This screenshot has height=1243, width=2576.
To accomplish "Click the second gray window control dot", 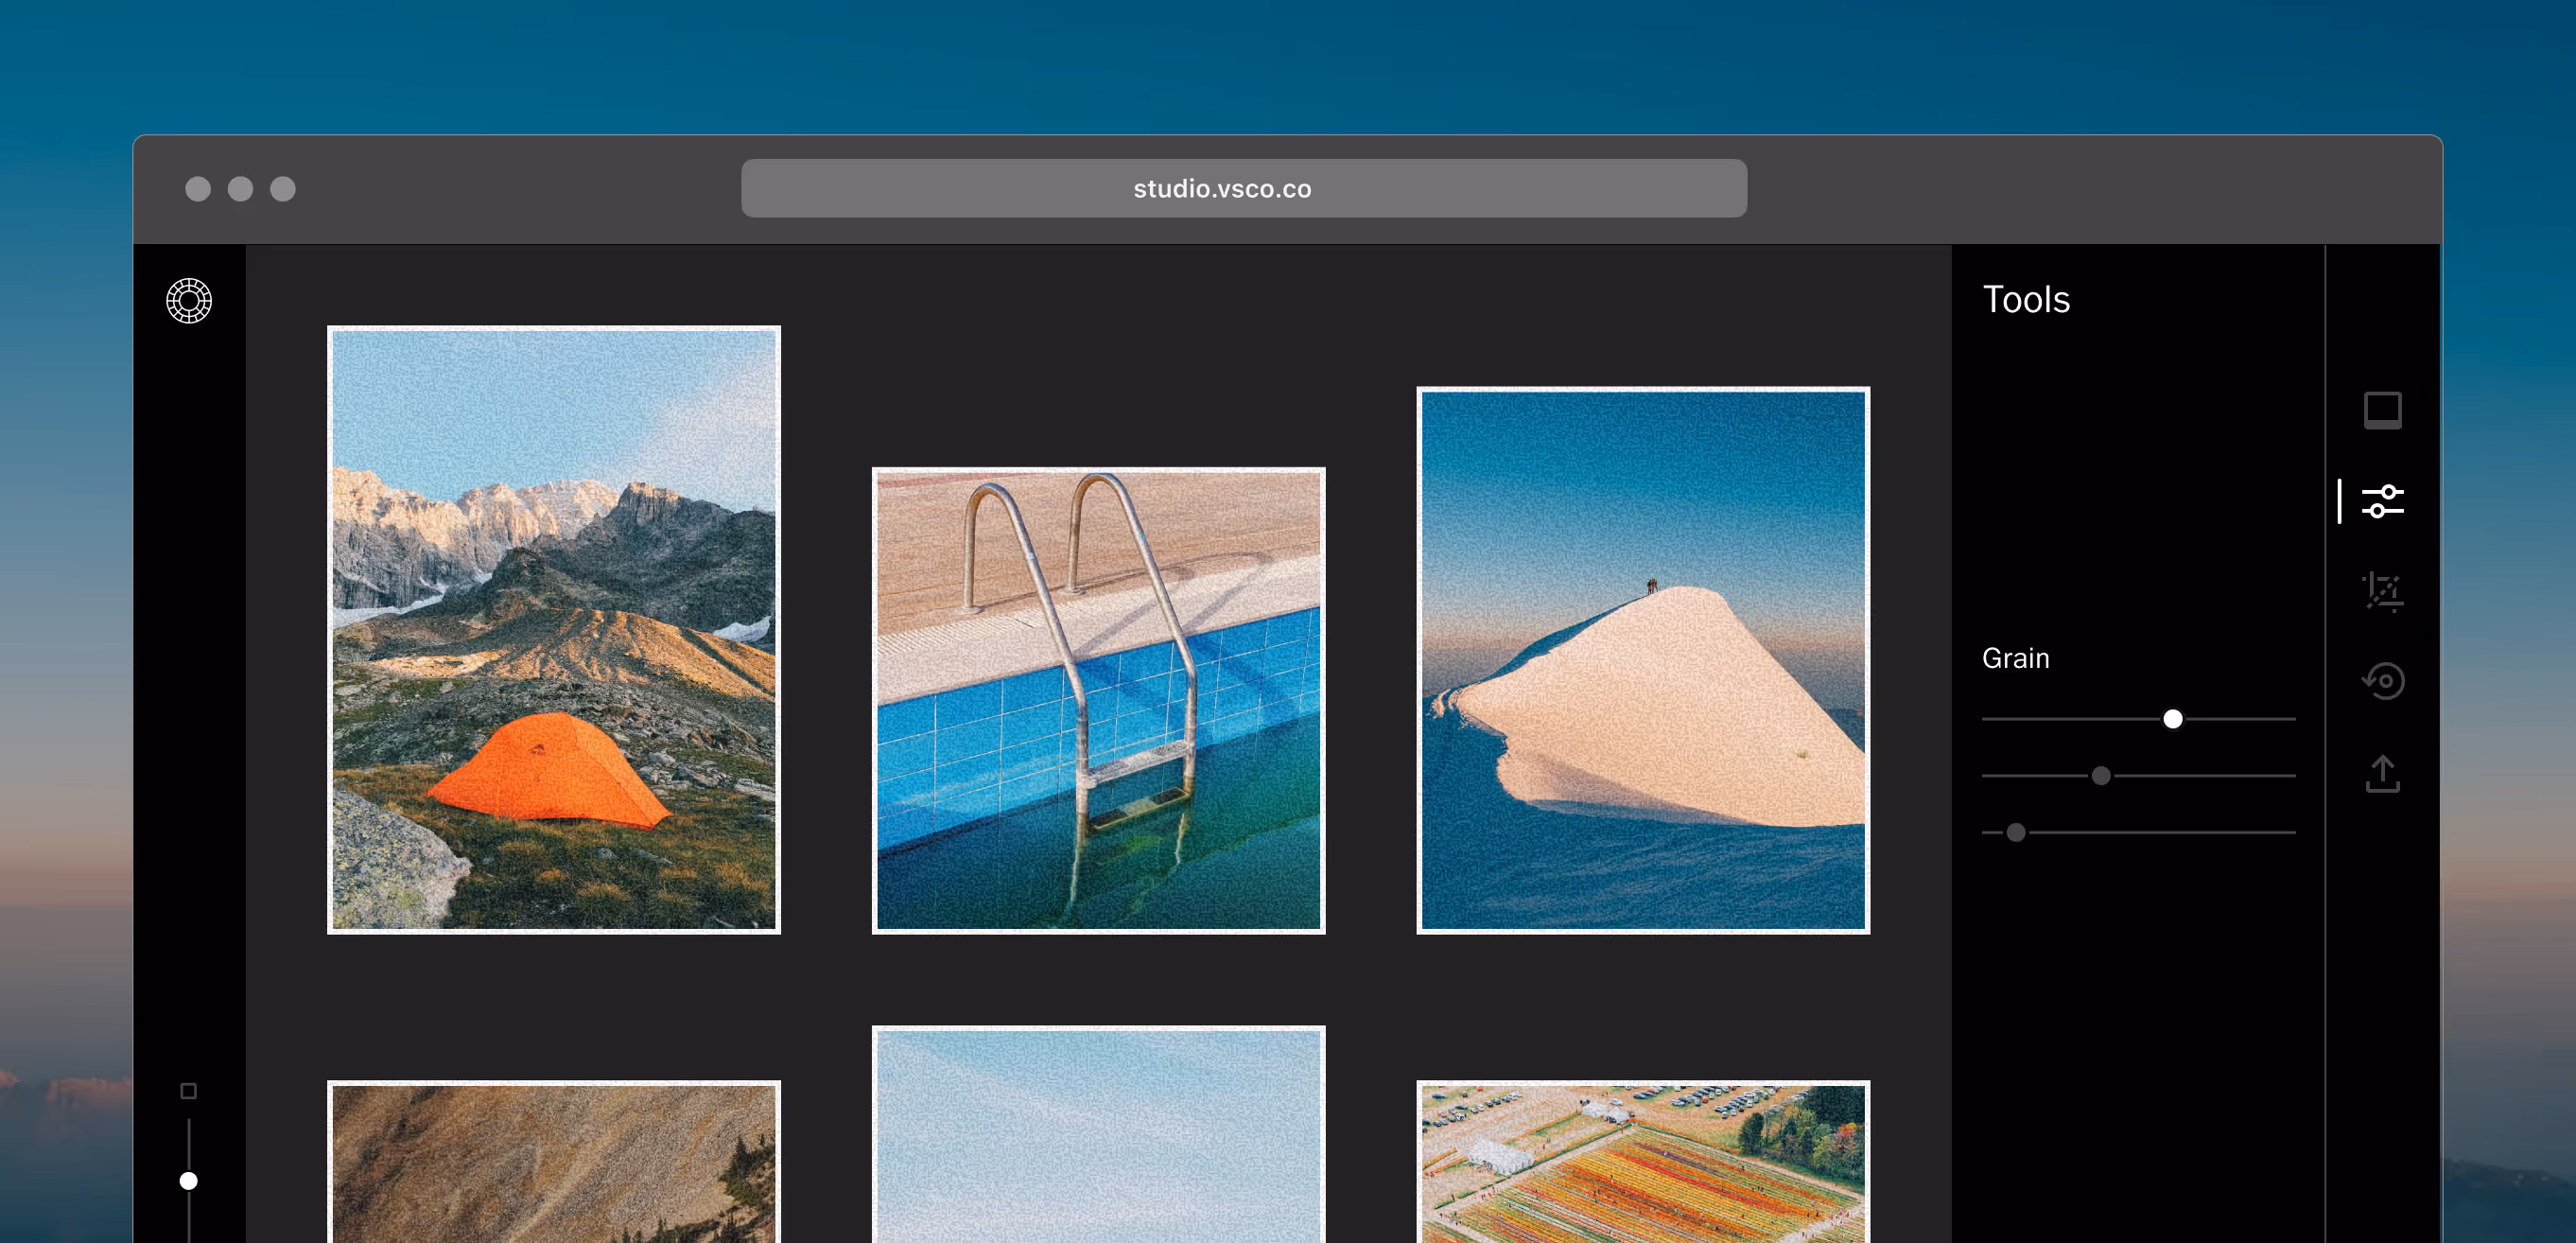I will 240,189.
